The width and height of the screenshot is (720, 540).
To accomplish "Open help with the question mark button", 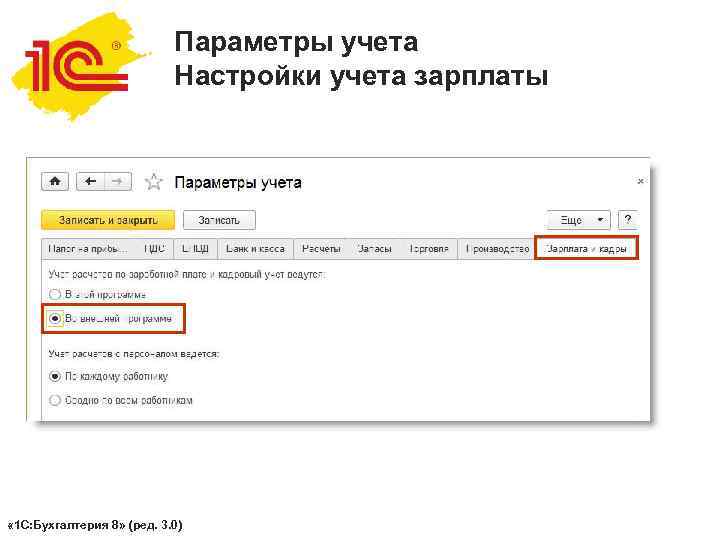I will 628,220.
